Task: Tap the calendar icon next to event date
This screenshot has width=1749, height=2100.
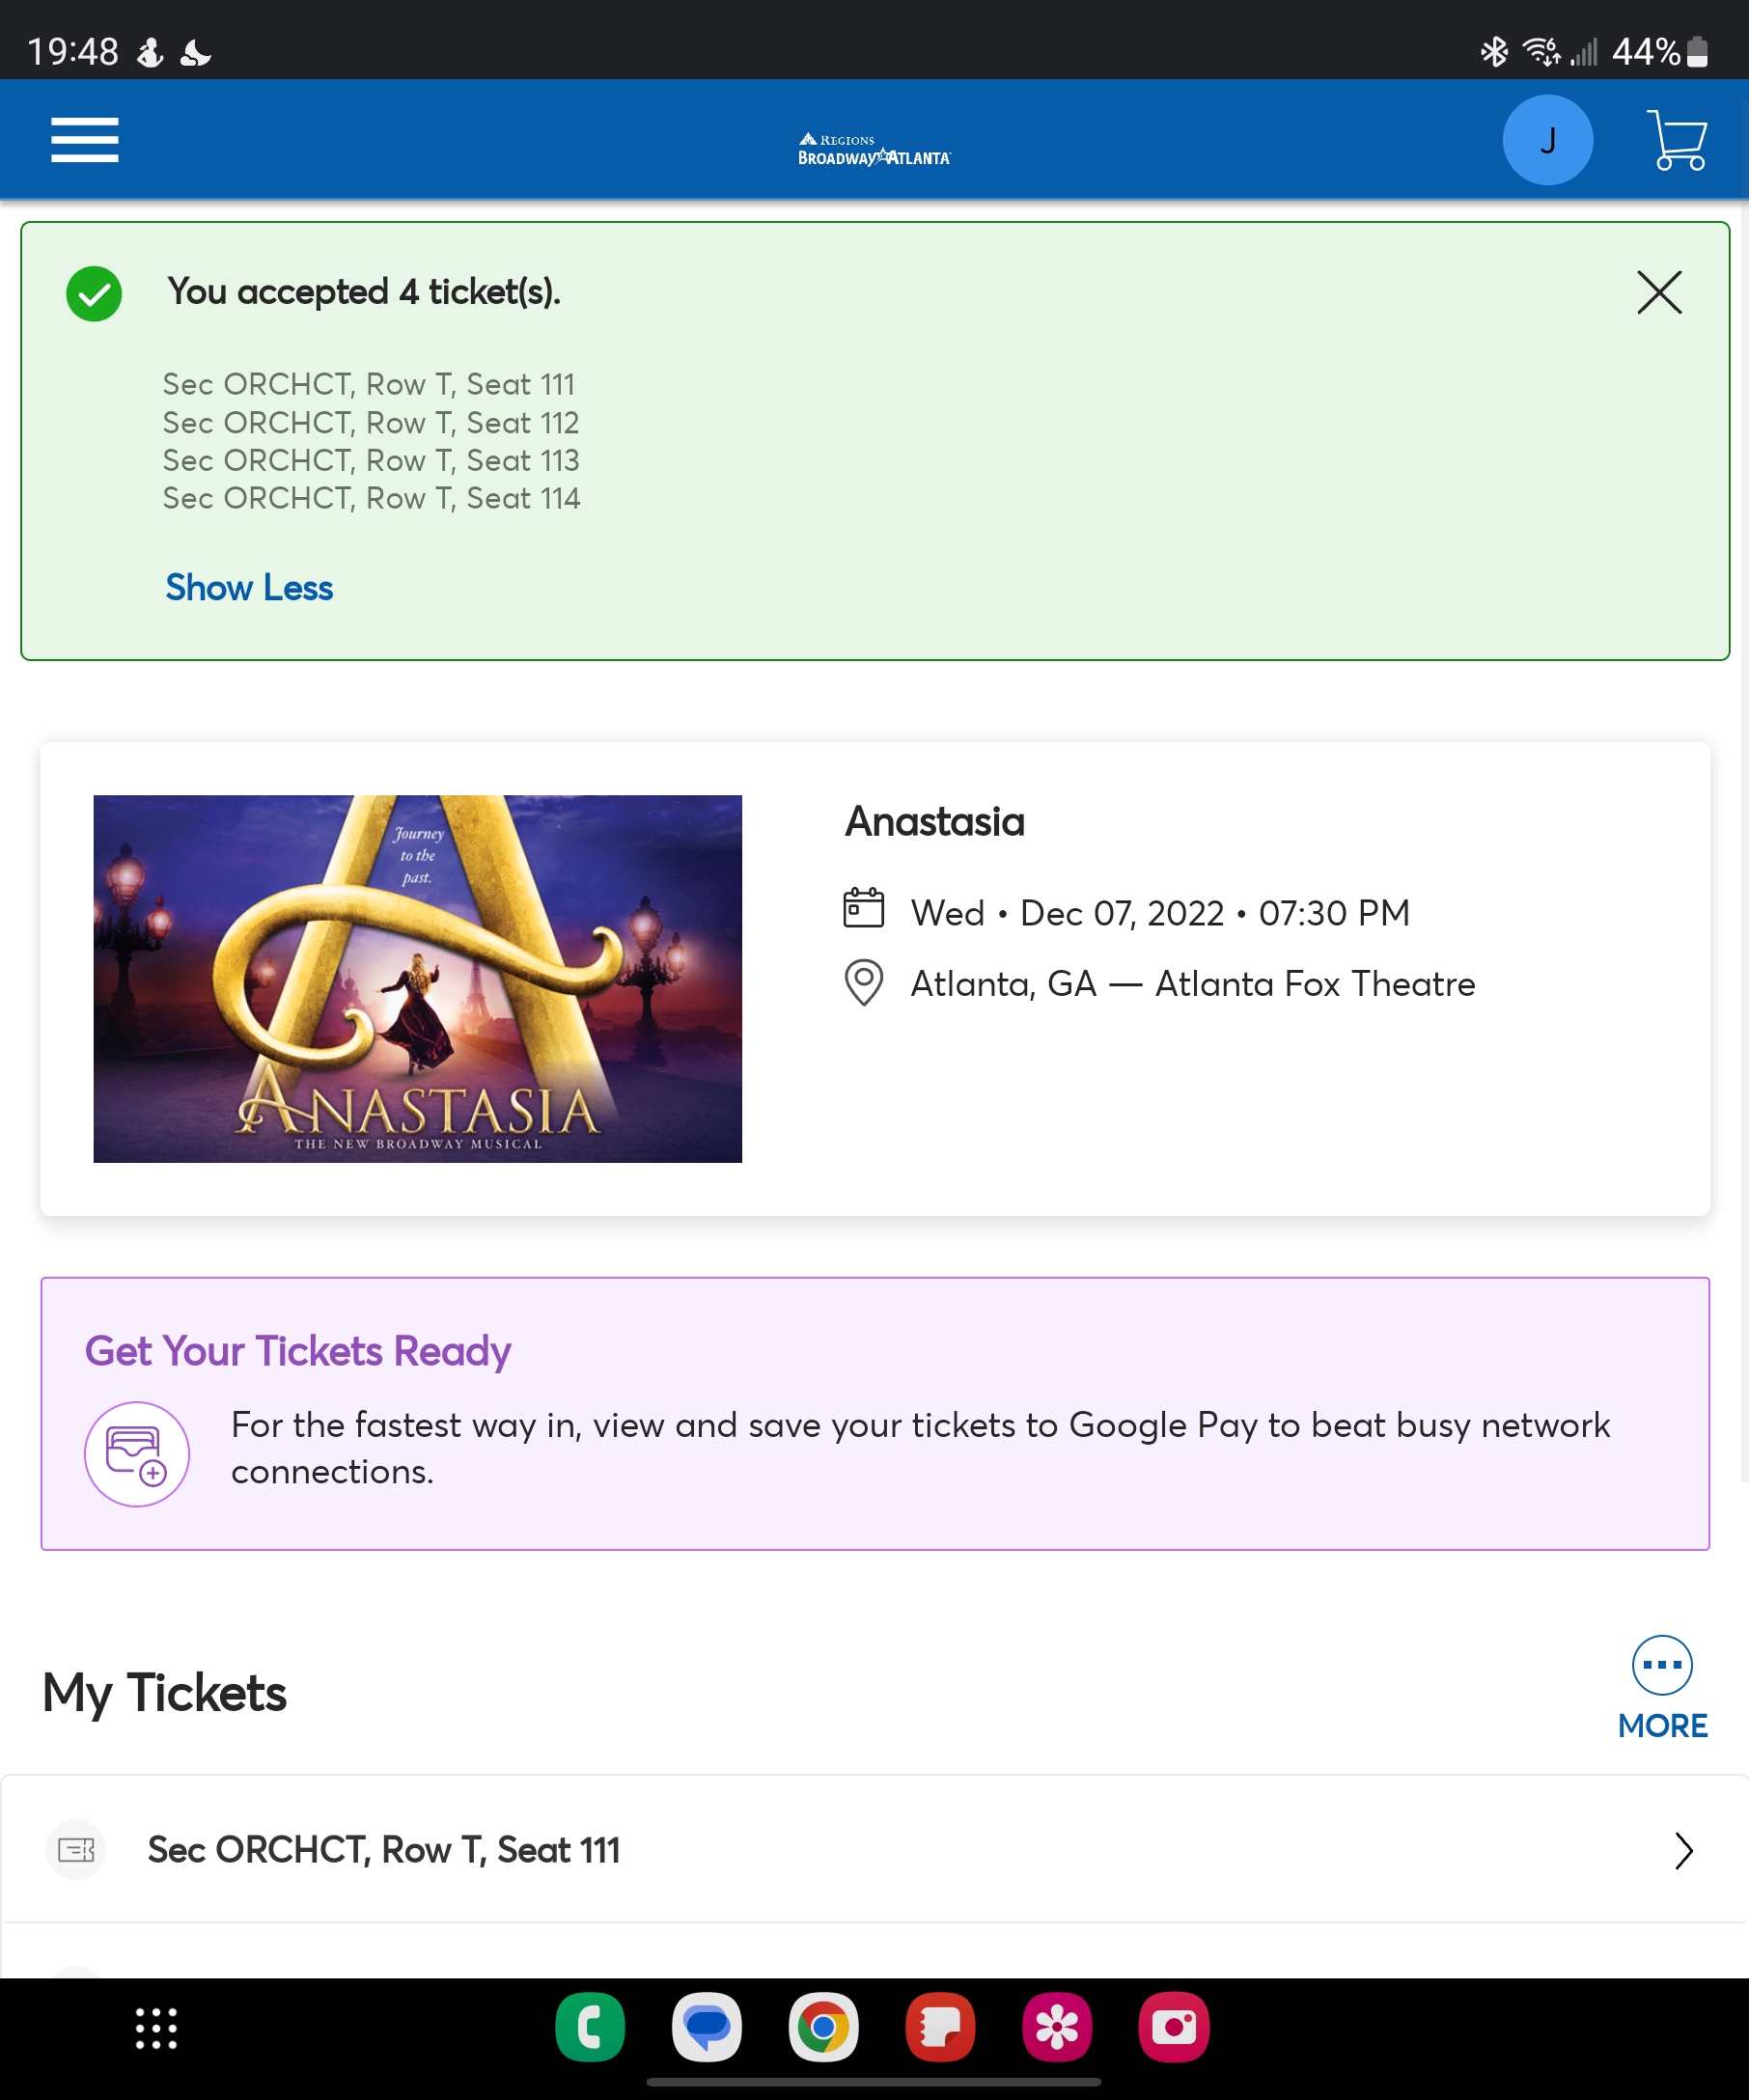Action: pyautogui.click(x=863, y=908)
